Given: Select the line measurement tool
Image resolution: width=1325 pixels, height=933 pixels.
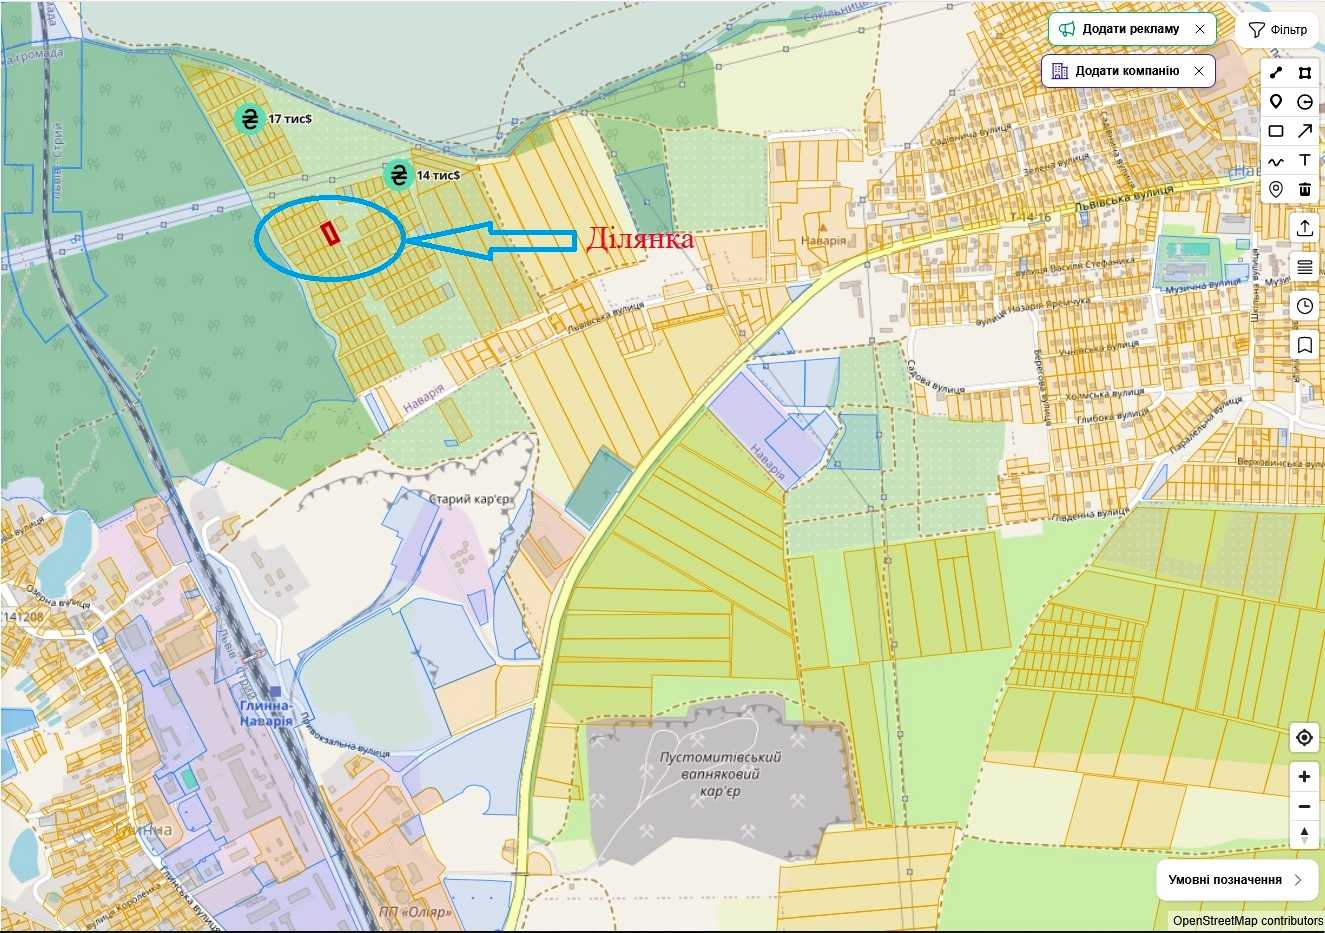Looking at the screenshot, I should click(x=1276, y=73).
